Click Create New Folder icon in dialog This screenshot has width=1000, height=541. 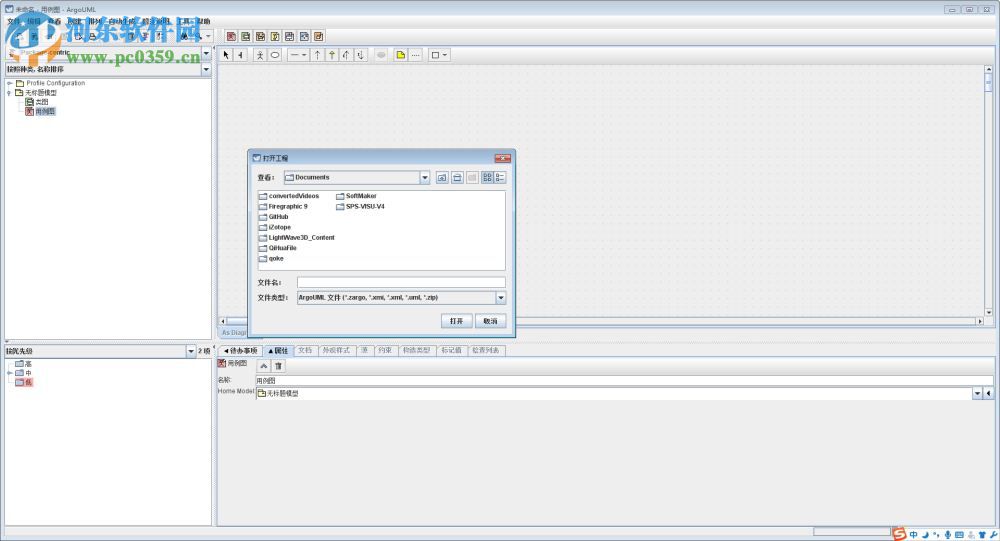coord(471,177)
